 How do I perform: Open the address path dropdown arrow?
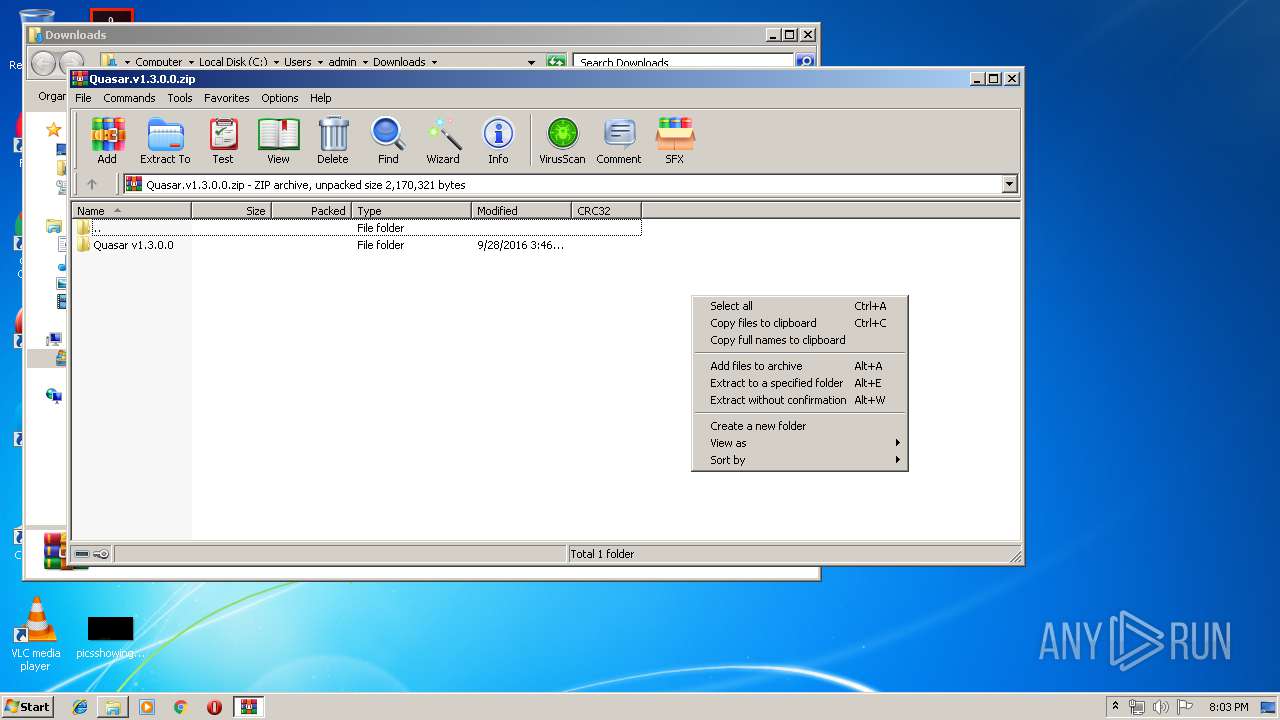click(x=1009, y=184)
